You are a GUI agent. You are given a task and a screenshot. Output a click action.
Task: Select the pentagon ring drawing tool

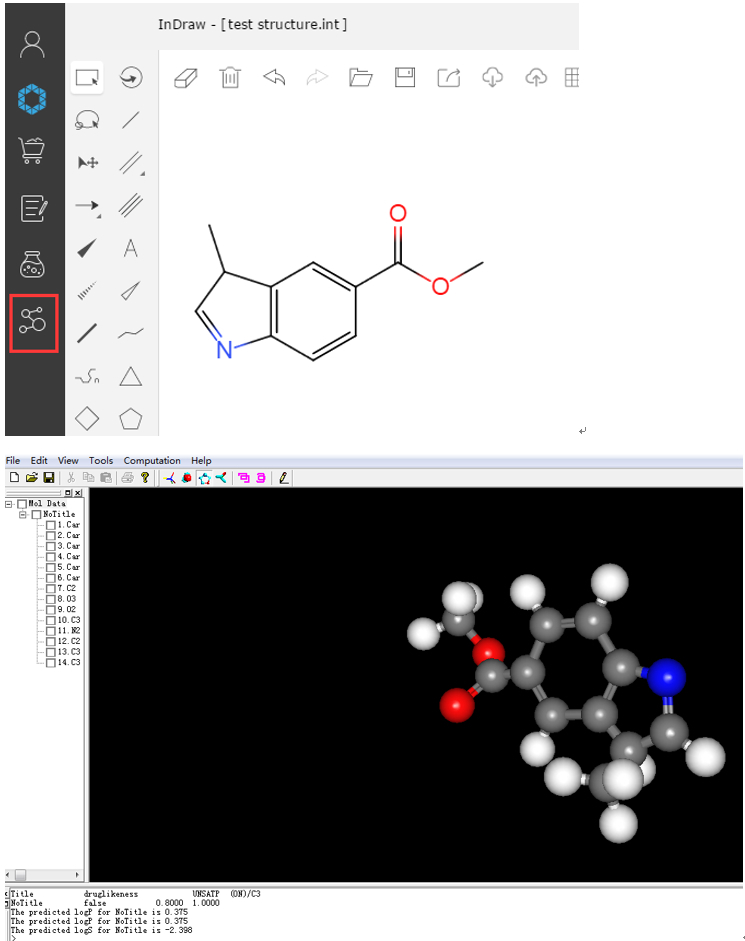[130, 418]
